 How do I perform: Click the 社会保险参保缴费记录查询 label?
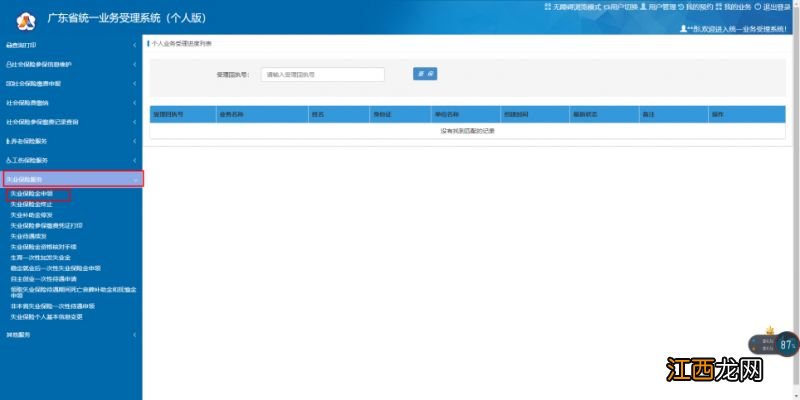[x=42, y=122]
